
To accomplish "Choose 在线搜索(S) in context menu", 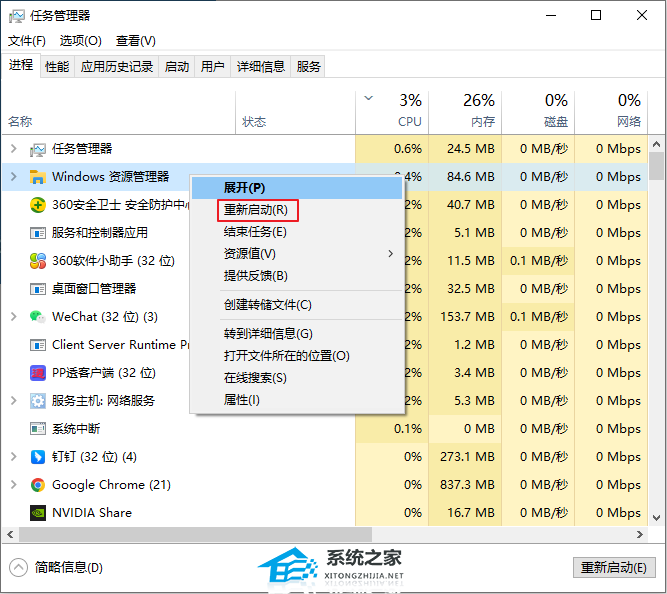I will pyautogui.click(x=297, y=378).
